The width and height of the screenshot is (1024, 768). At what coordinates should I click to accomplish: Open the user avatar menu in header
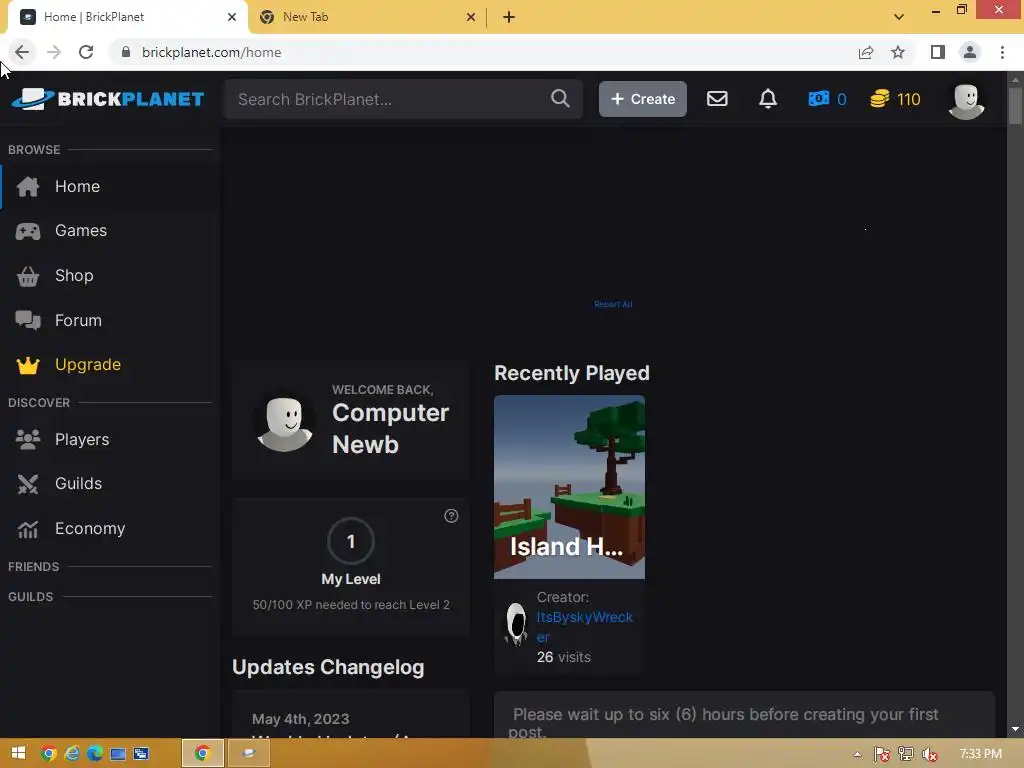point(966,101)
